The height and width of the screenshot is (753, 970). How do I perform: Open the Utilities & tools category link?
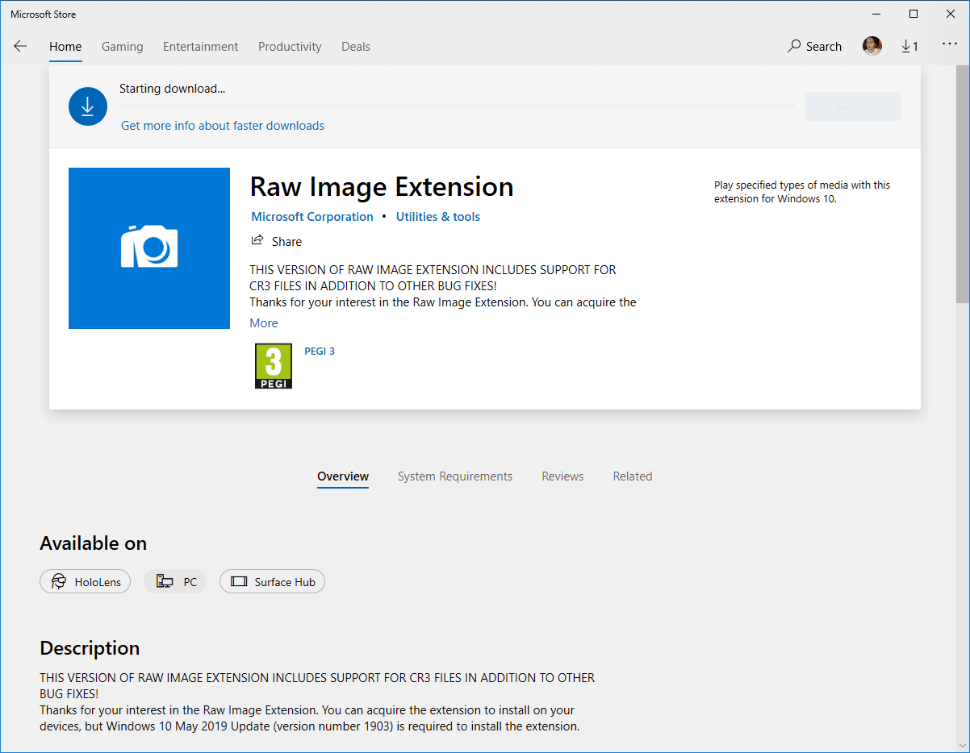(438, 217)
